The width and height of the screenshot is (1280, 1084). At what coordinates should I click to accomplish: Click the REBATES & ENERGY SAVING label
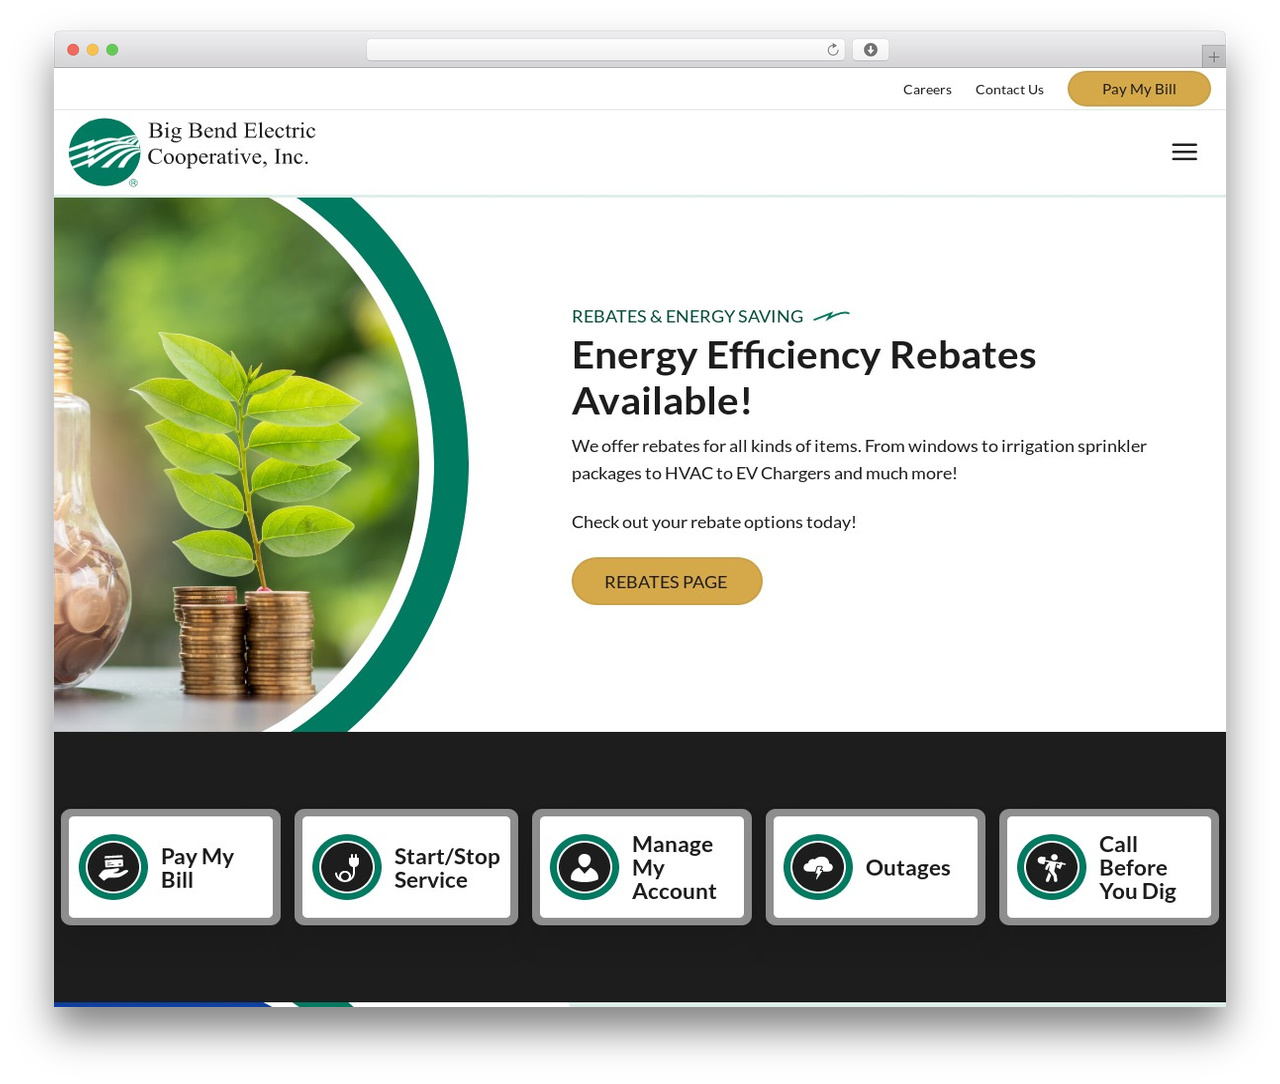tap(687, 317)
